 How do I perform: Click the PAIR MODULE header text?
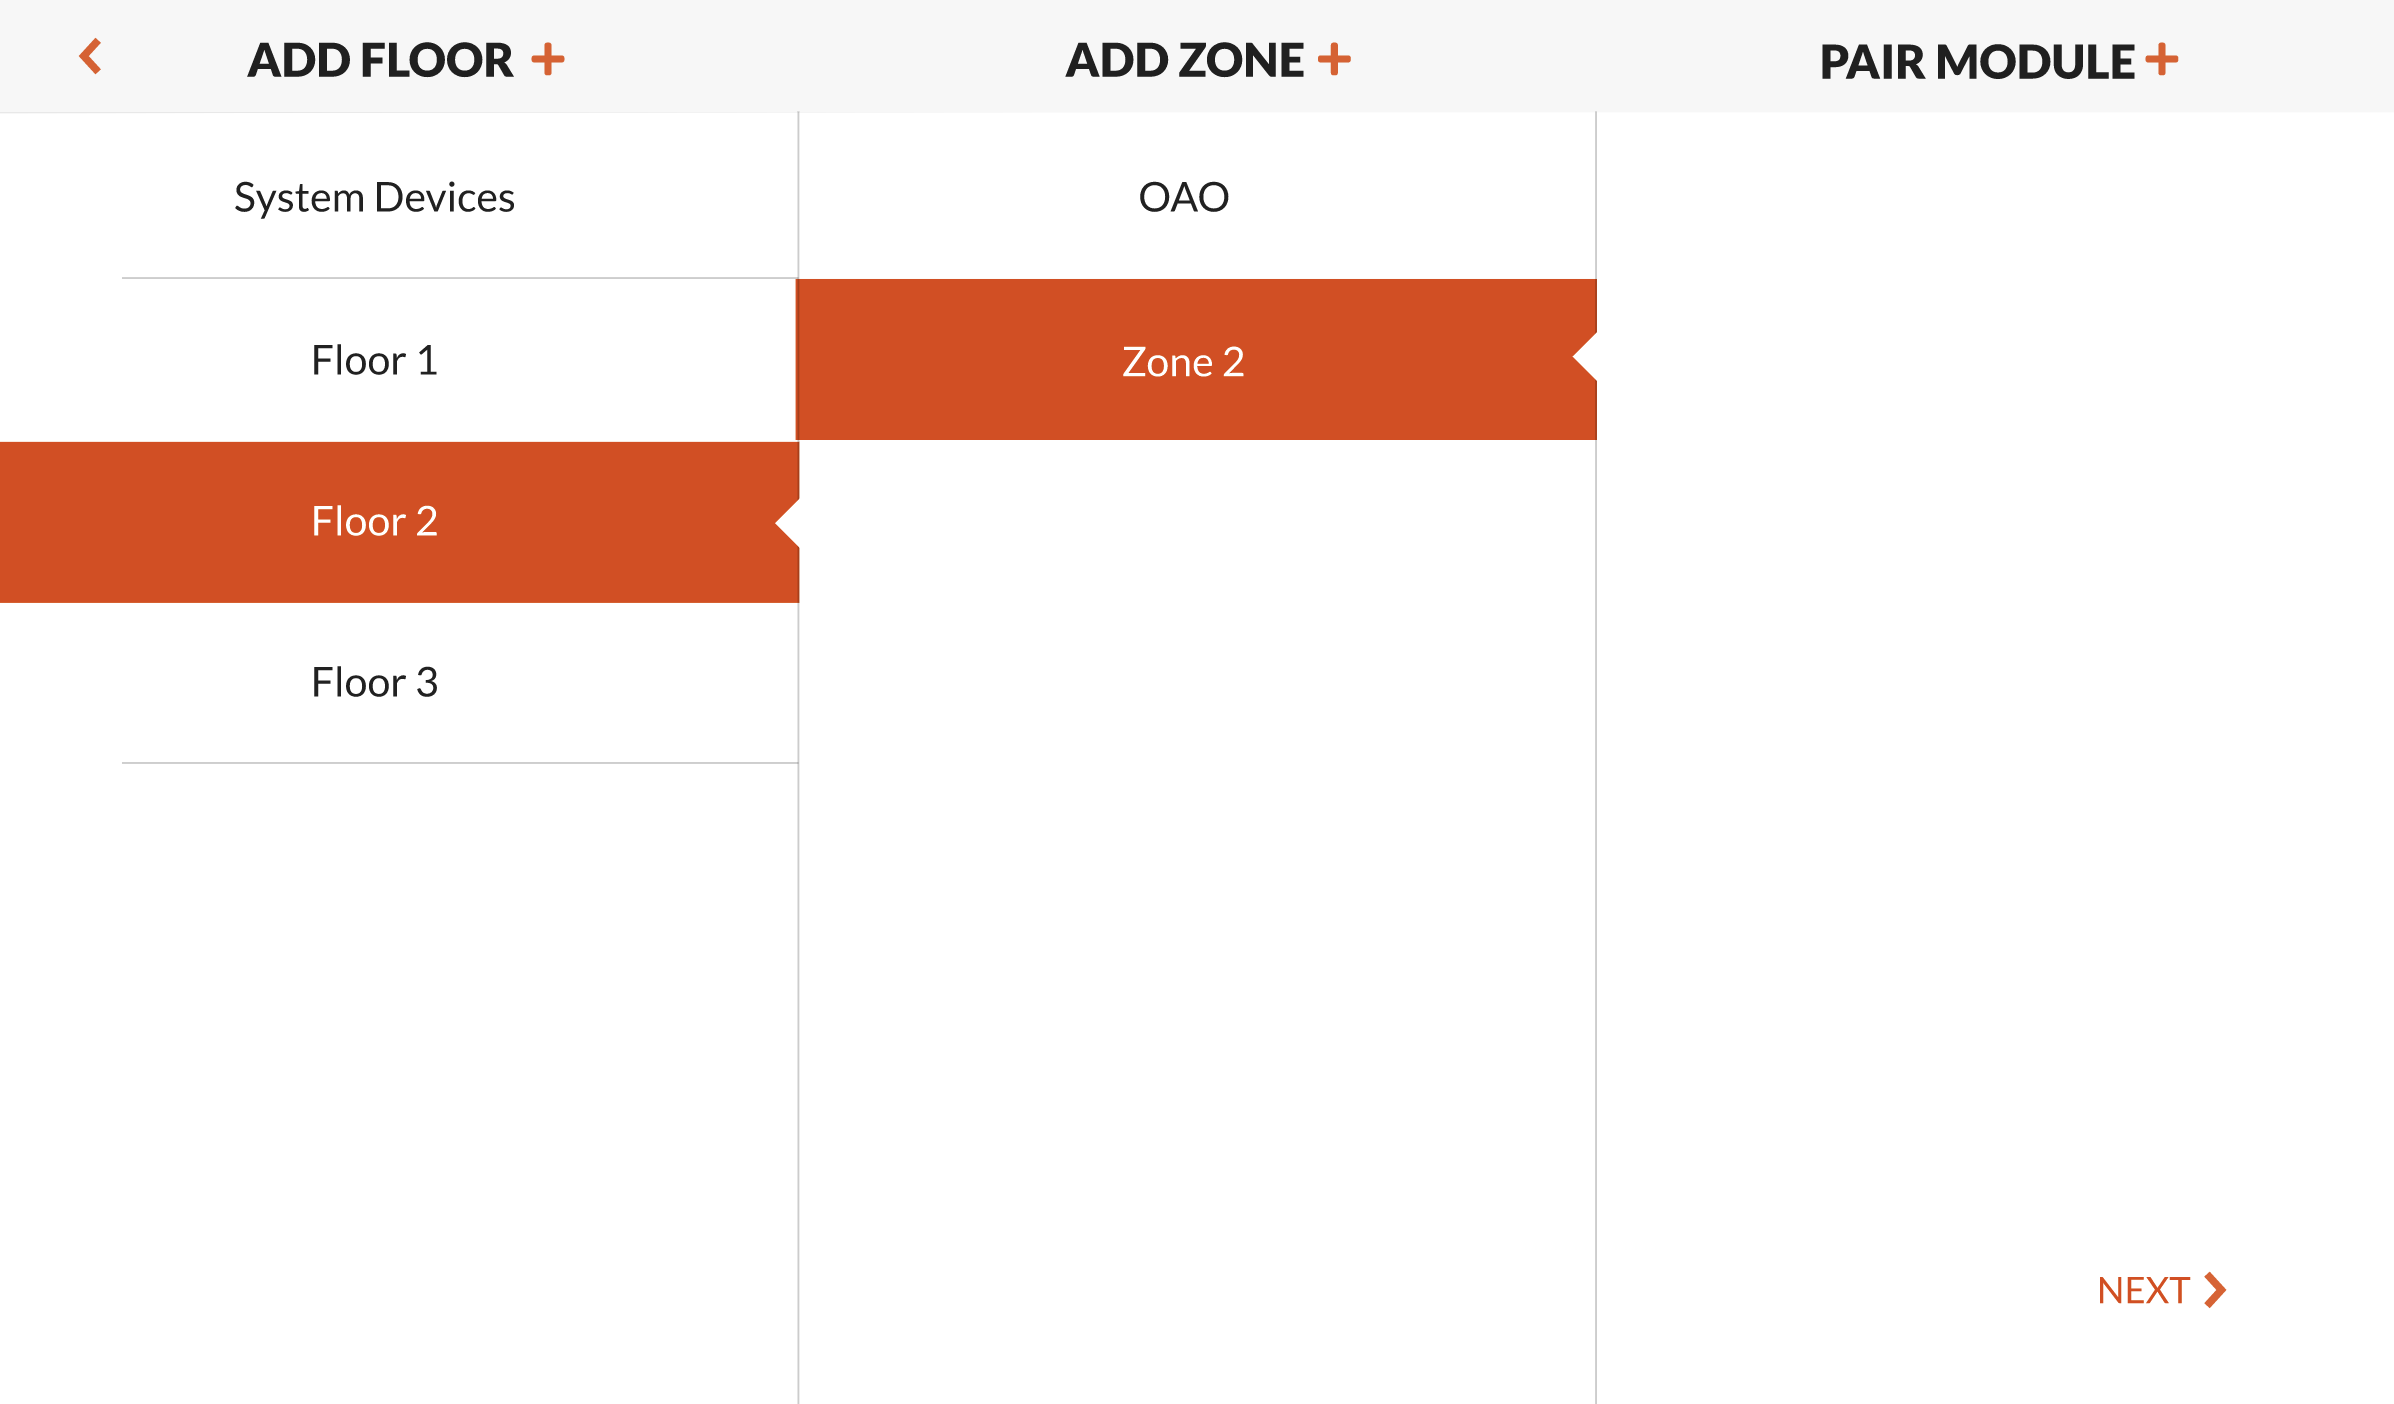(x=1977, y=62)
